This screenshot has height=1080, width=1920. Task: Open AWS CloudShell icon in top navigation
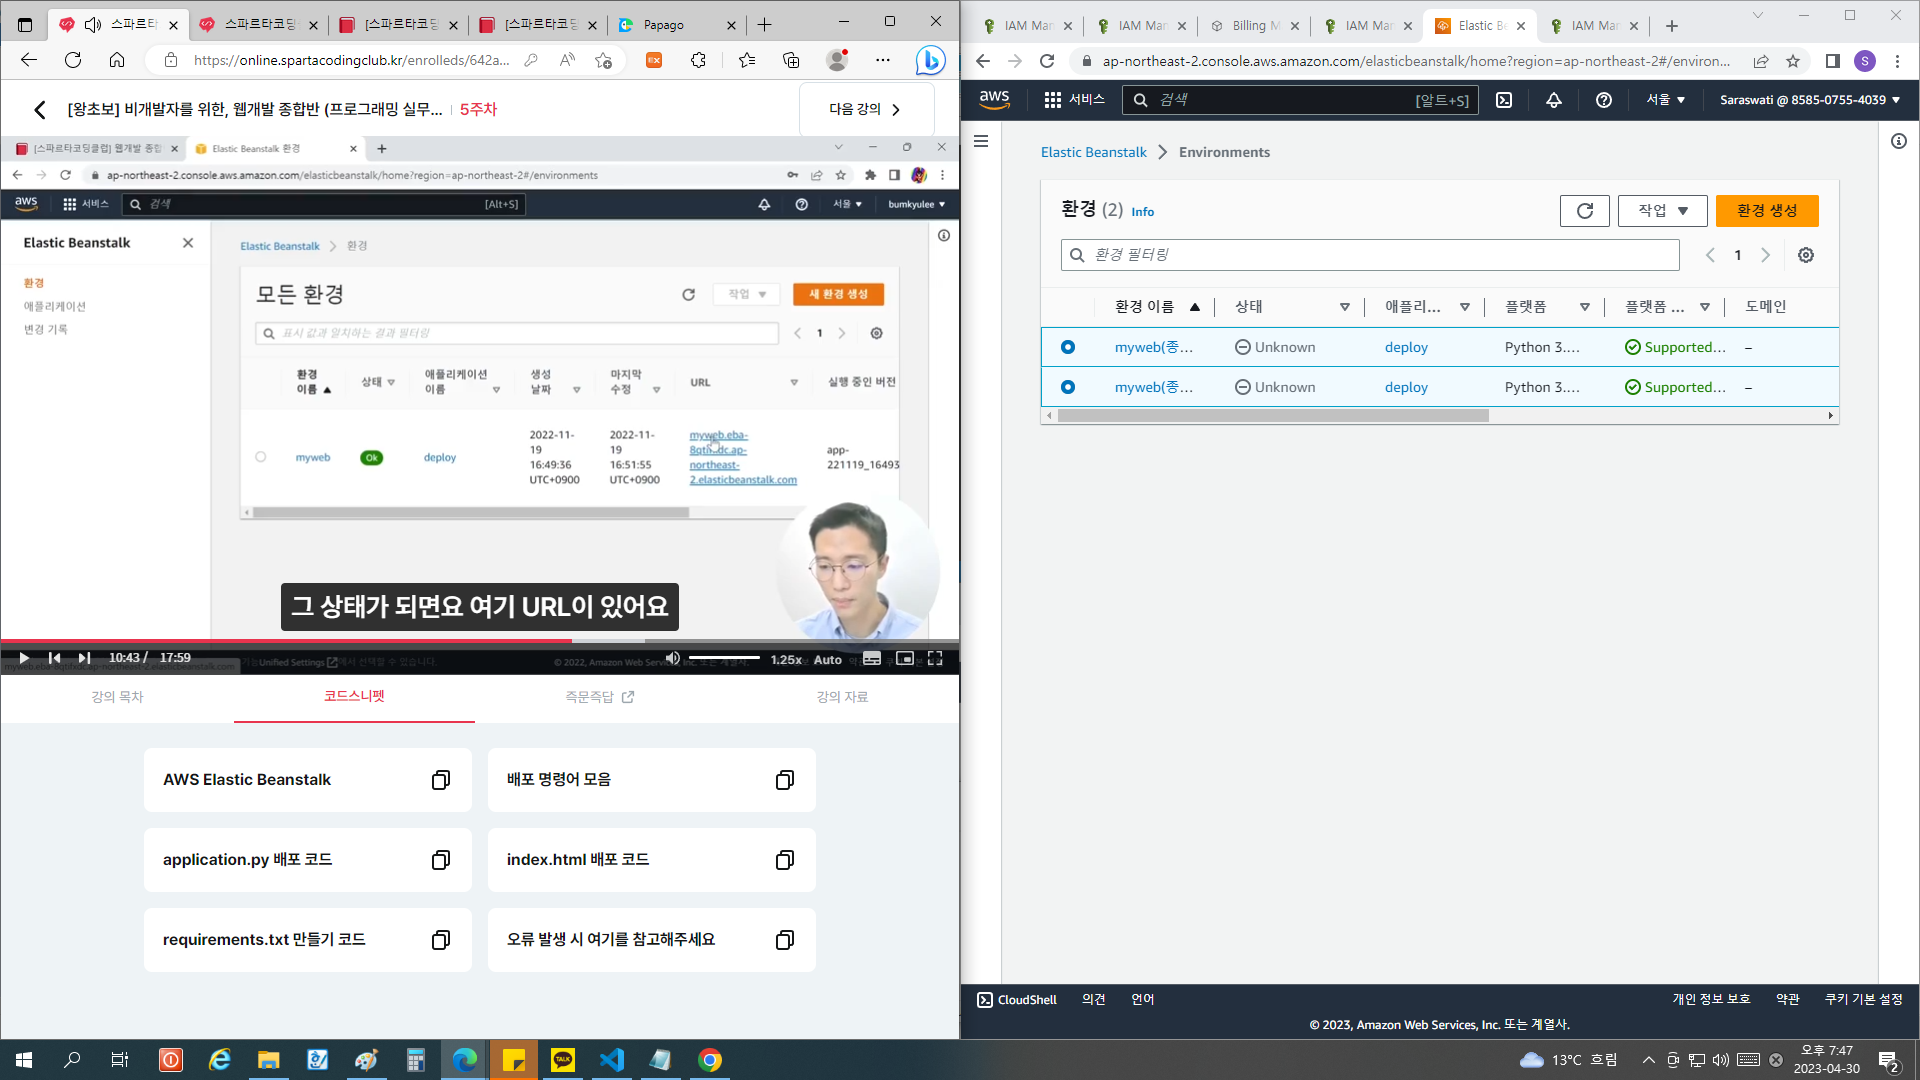(x=1504, y=100)
